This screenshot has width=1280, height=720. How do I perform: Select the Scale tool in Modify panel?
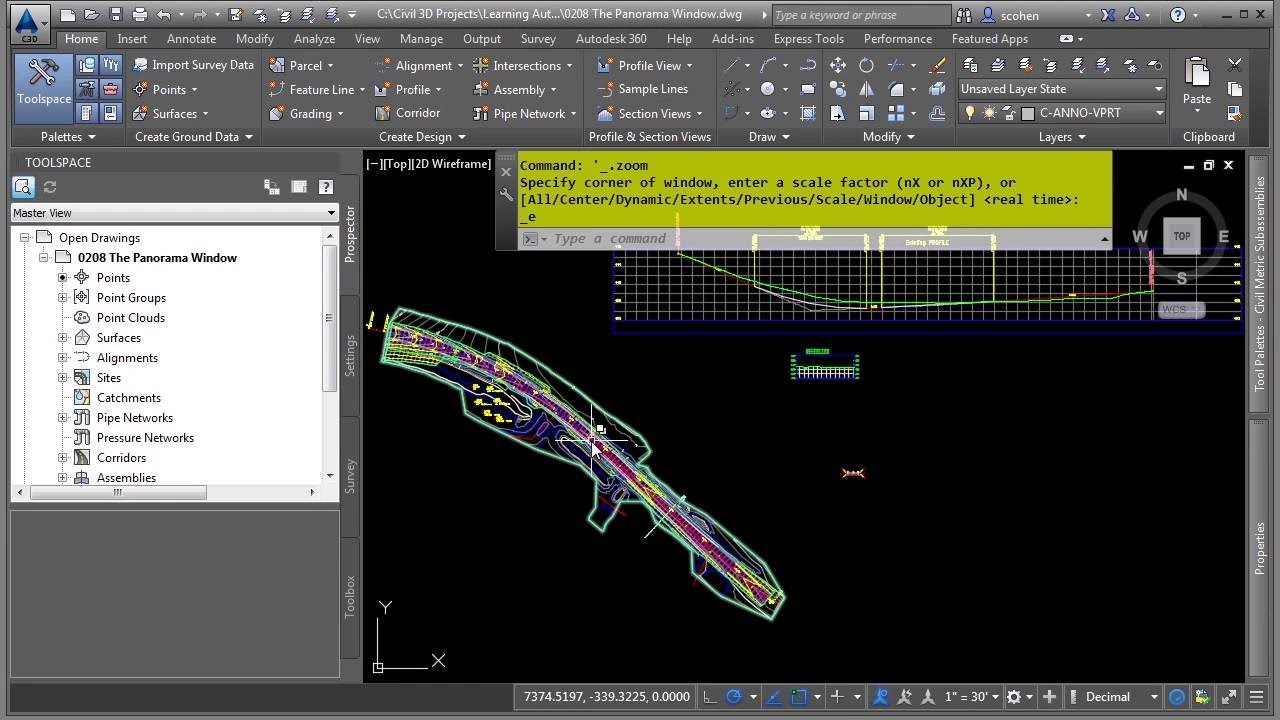[x=866, y=113]
